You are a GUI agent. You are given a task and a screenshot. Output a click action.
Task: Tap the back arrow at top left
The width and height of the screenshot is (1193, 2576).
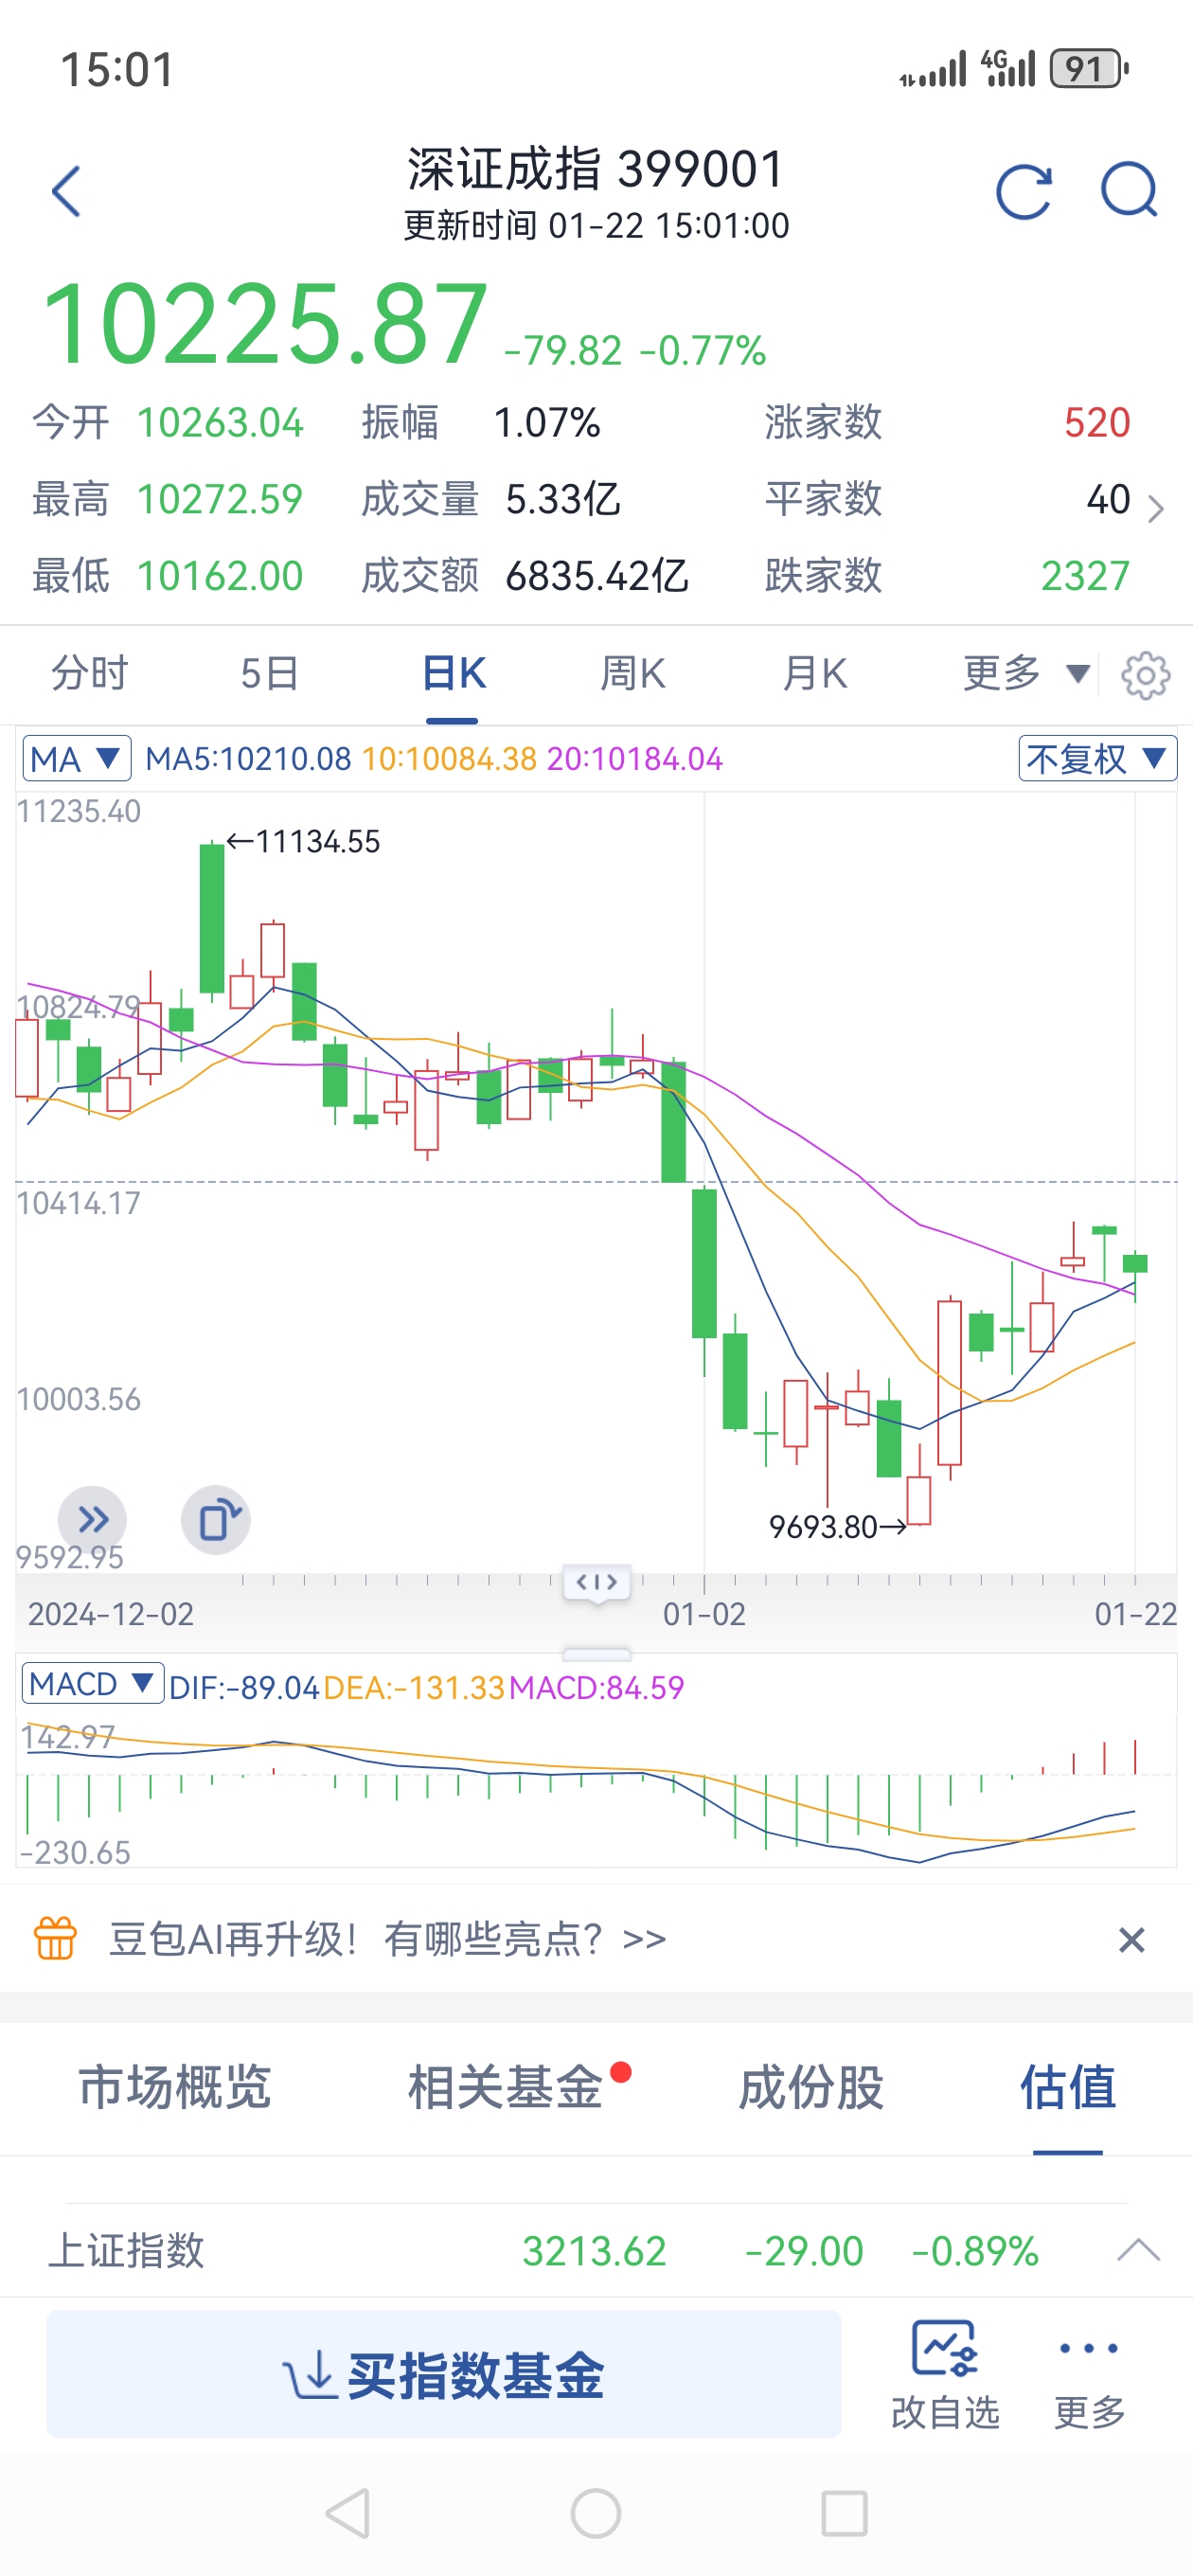coord(66,190)
